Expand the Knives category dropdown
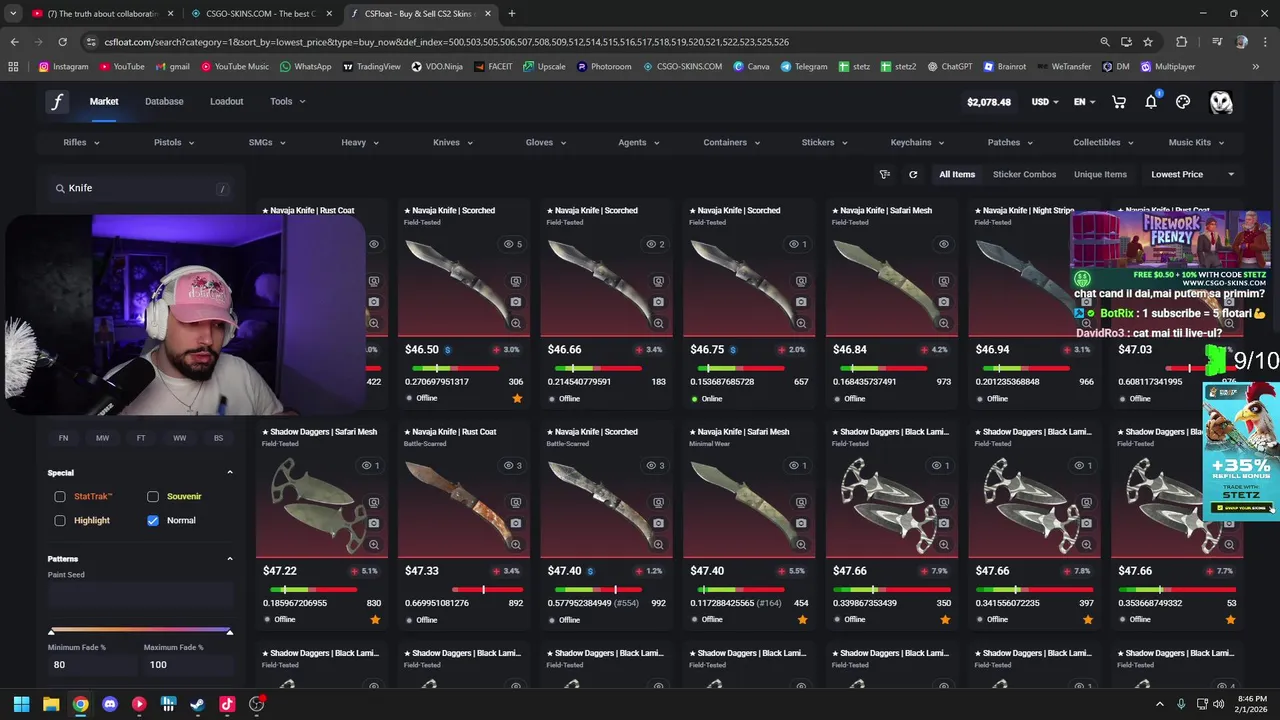This screenshot has height=720, width=1280. (453, 142)
